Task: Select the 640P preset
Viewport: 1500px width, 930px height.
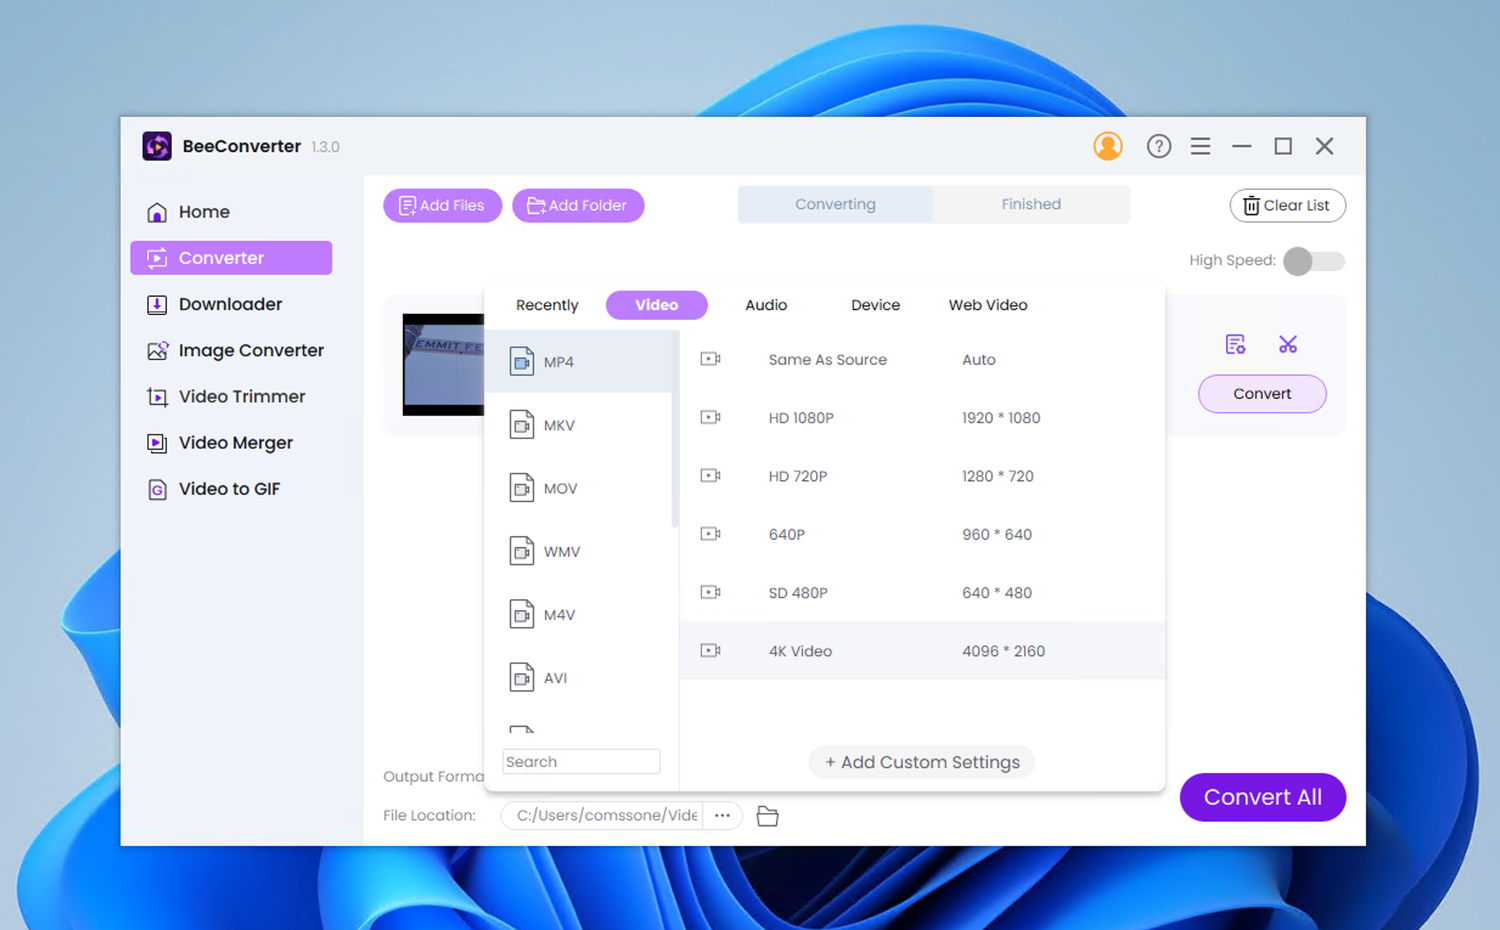Action: click(x=922, y=534)
